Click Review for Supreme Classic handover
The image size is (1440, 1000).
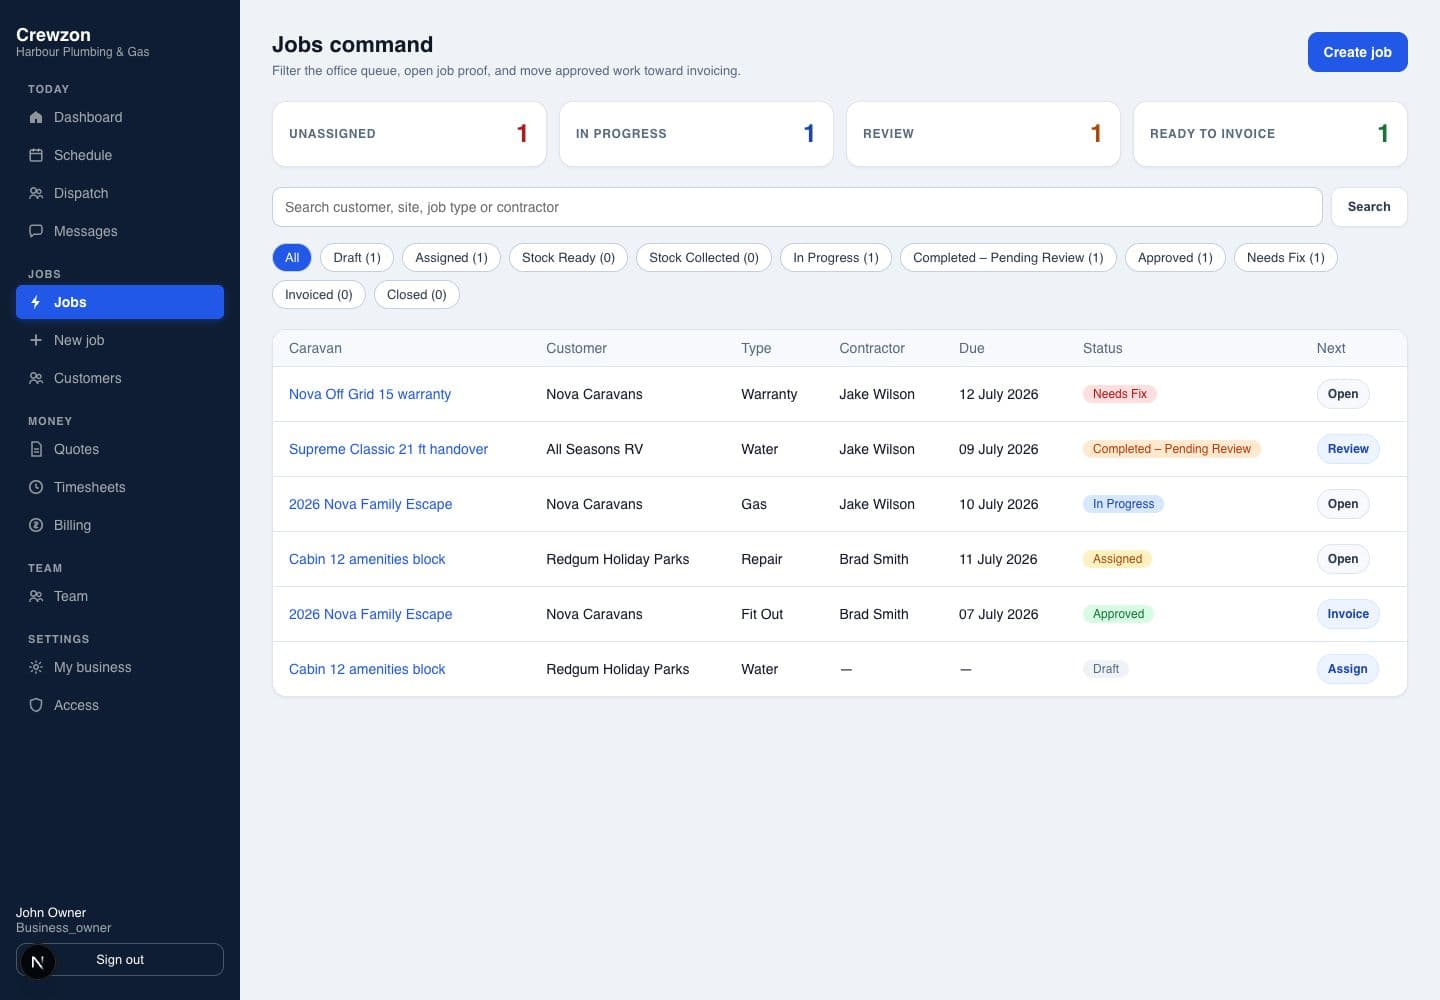(1348, 449)
